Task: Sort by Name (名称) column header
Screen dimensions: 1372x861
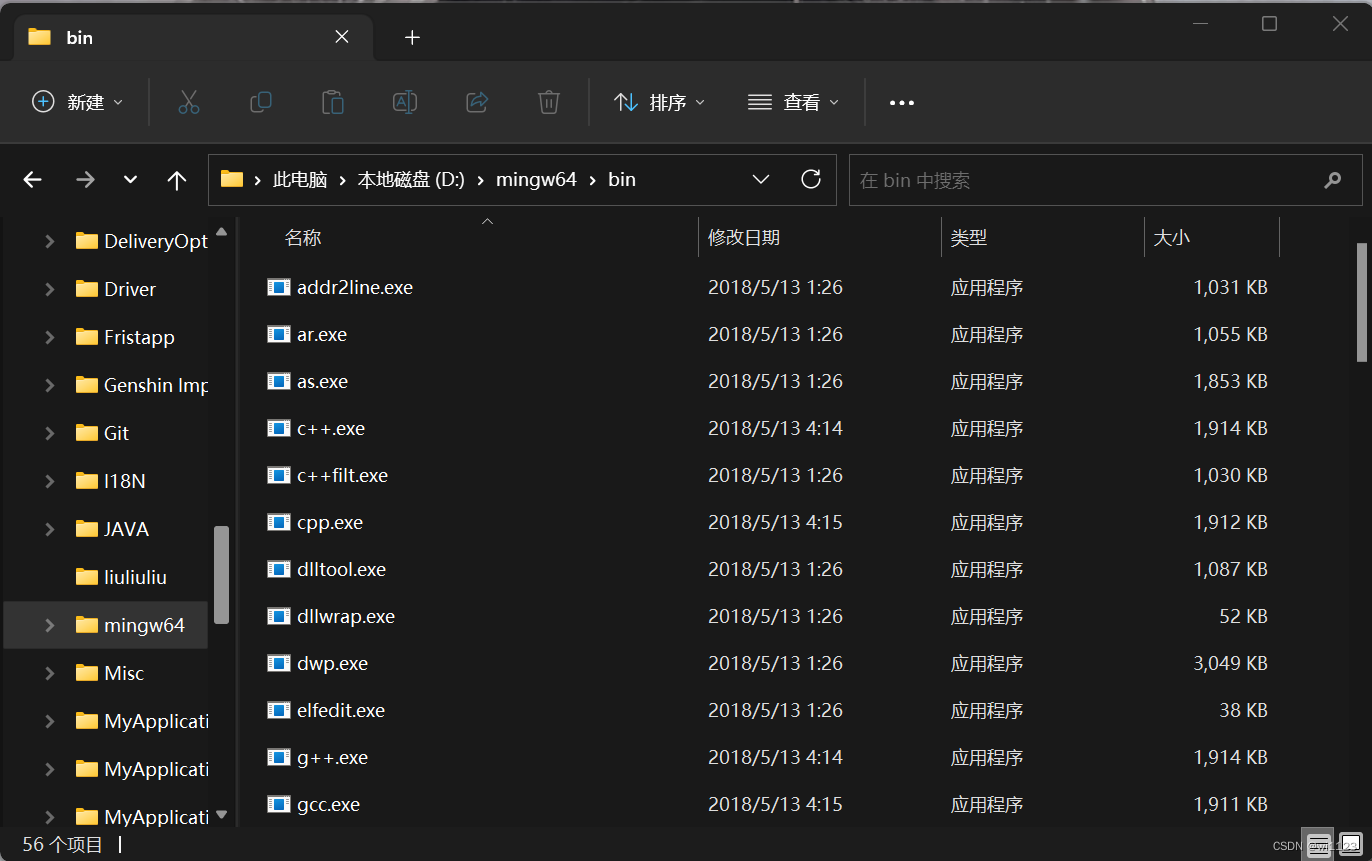Action: point(303,238)
